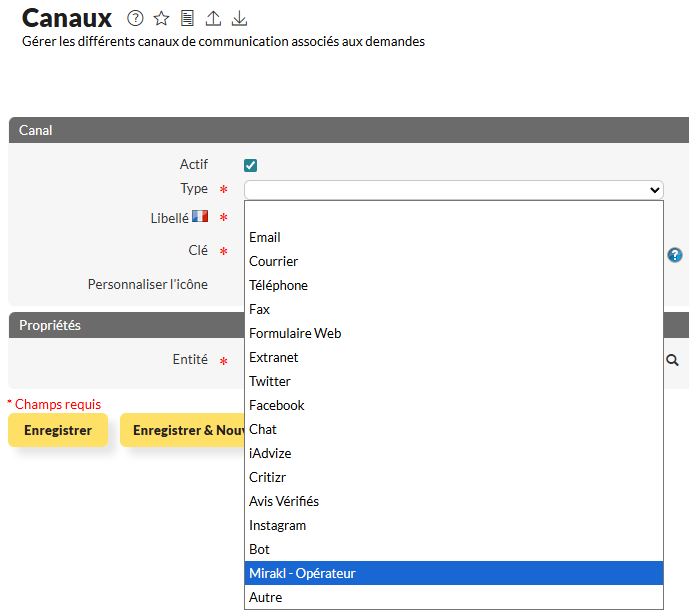The width and height of the screenshot is (689, 613).
Task: Choose Autre at bottom of list
Action: click(x=266, y=597)
